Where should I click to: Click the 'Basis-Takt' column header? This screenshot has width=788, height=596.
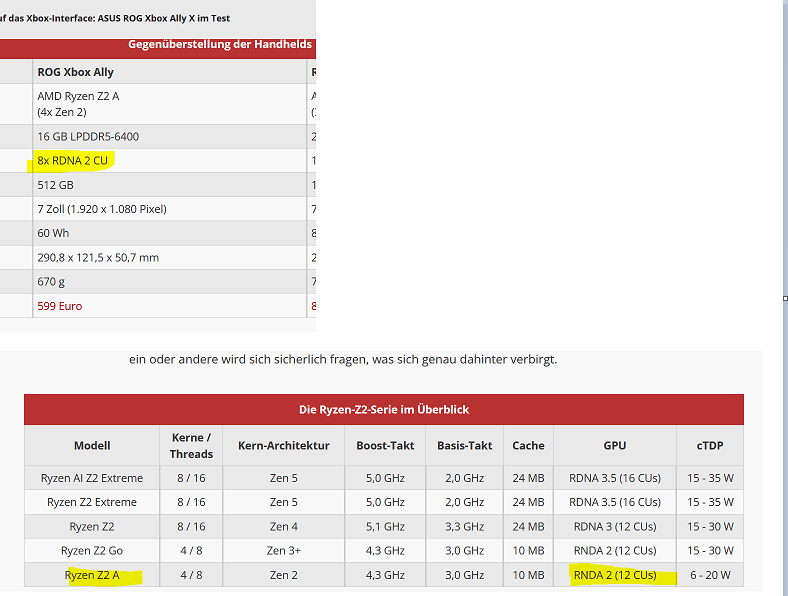(x=464, y=446)
